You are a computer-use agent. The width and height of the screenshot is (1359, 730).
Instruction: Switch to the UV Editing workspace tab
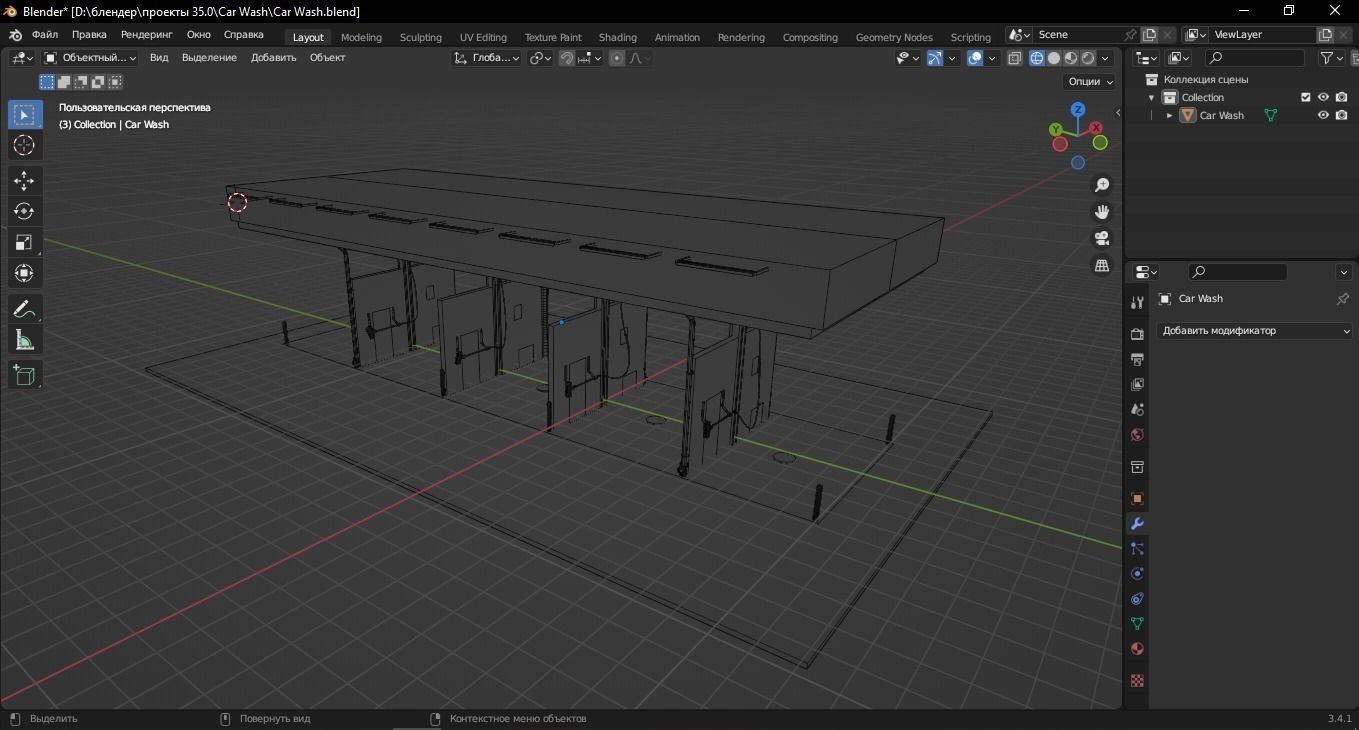483,37
